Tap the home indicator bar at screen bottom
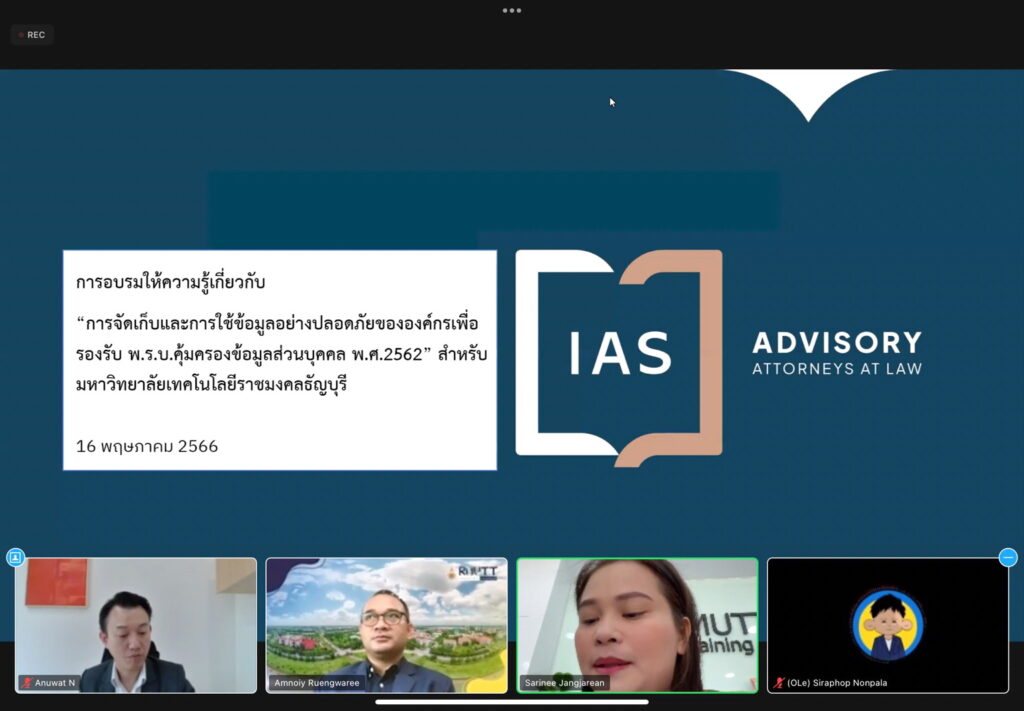The width and height of the screenshot is (1024, 711). (x=512, y=703)
